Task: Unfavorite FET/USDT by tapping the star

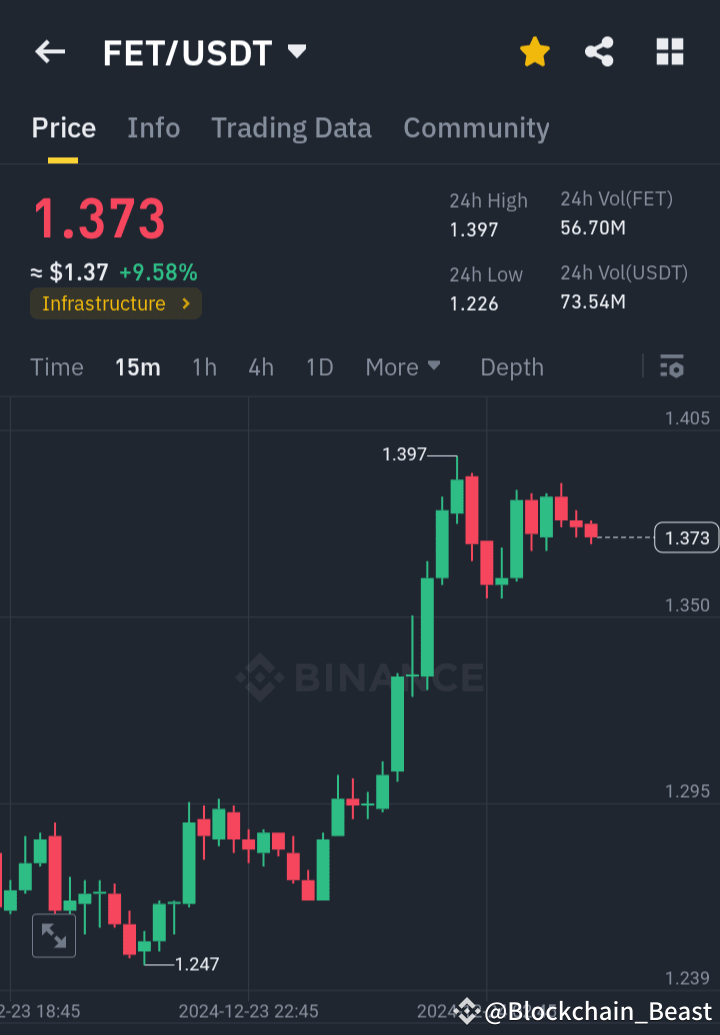Action: point(534,52)
